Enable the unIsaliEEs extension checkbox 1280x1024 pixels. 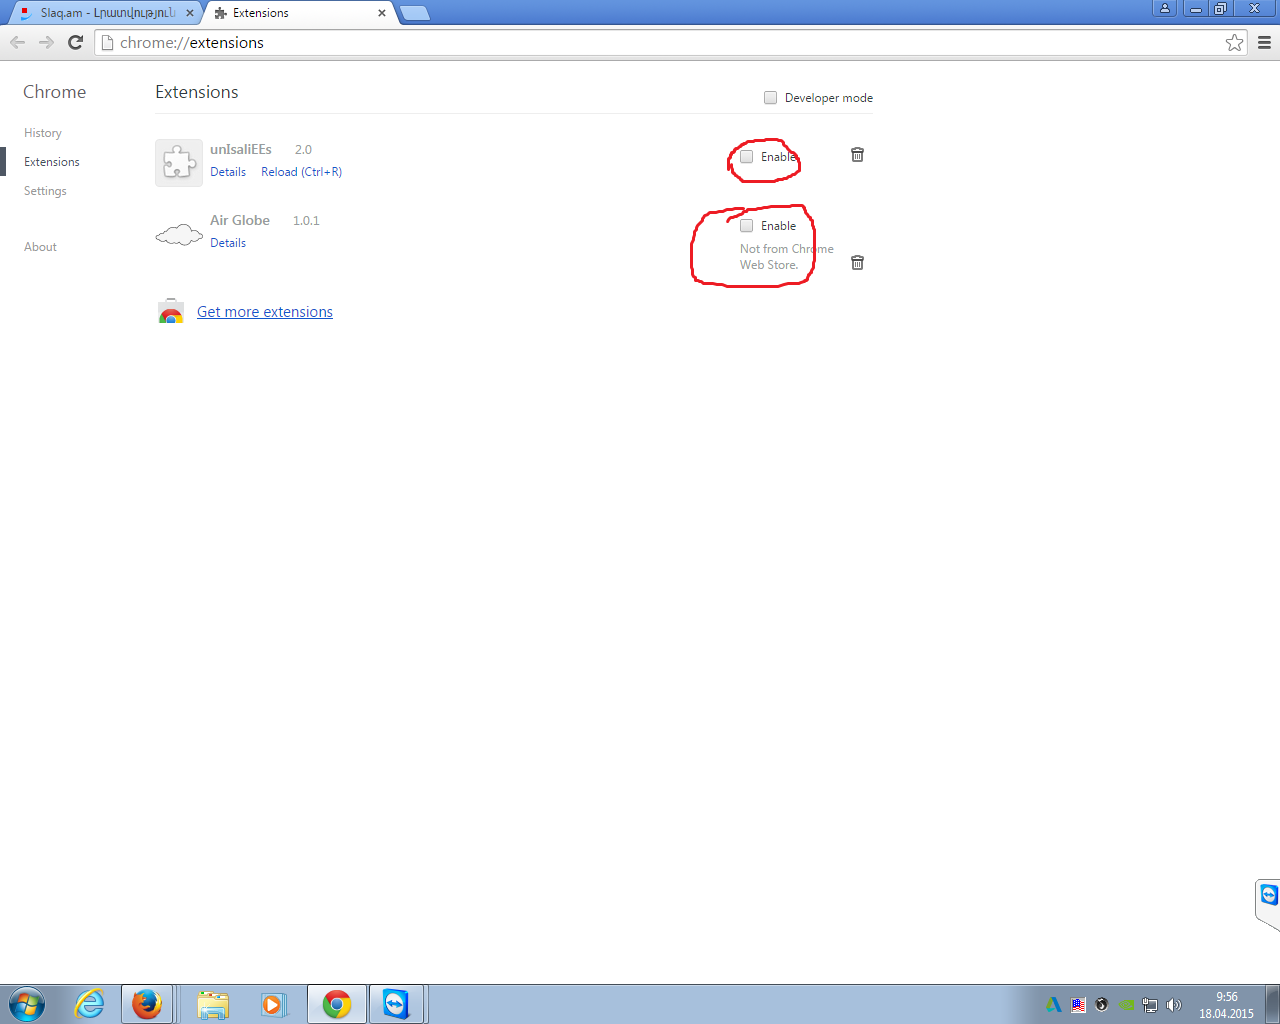click(746, 157)
